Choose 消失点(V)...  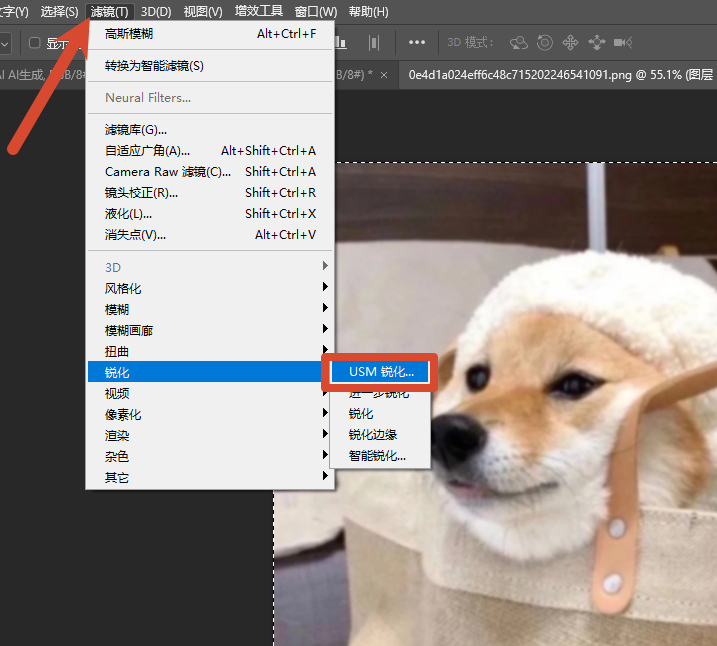tap(210, 235)
